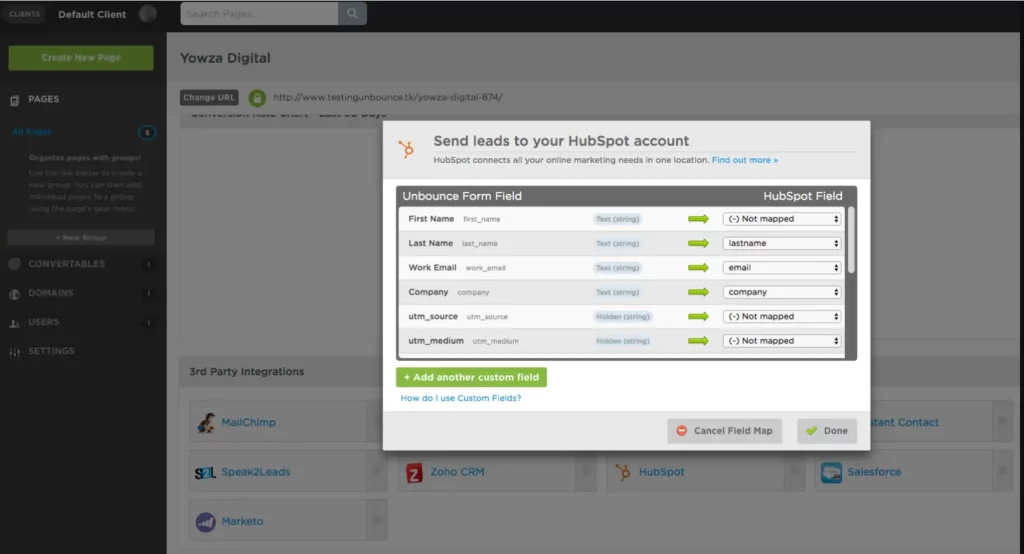Viewport: 1024px width, 554px height.
Task: Click the Salesforce cloud icon
Action: [x=831, y=472]
